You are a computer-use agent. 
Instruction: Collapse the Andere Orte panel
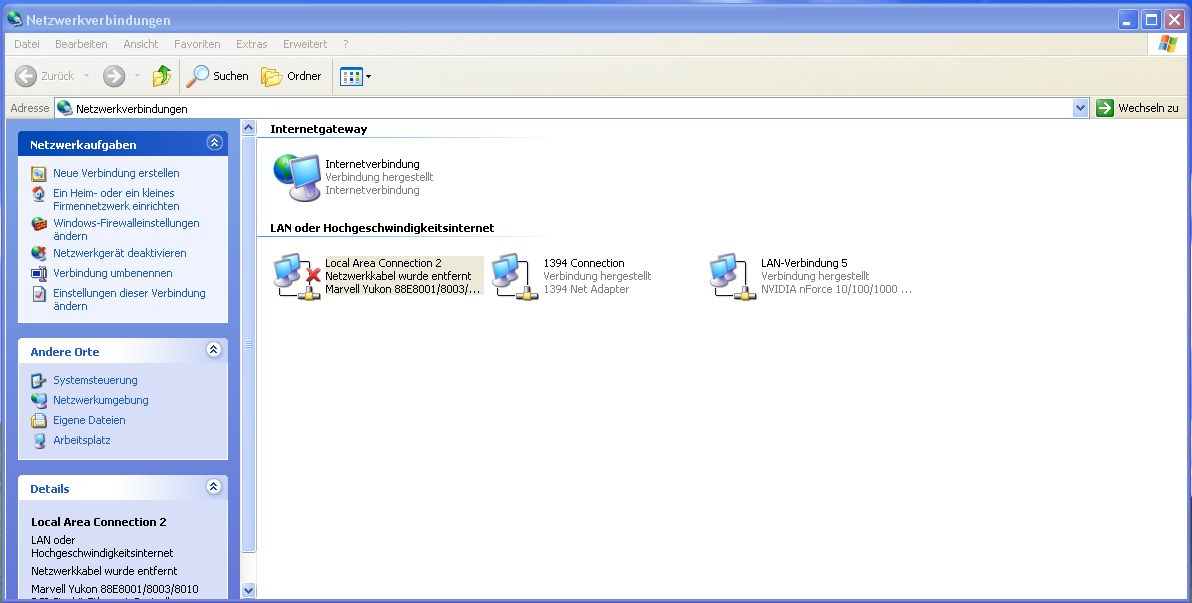(214, 350)
